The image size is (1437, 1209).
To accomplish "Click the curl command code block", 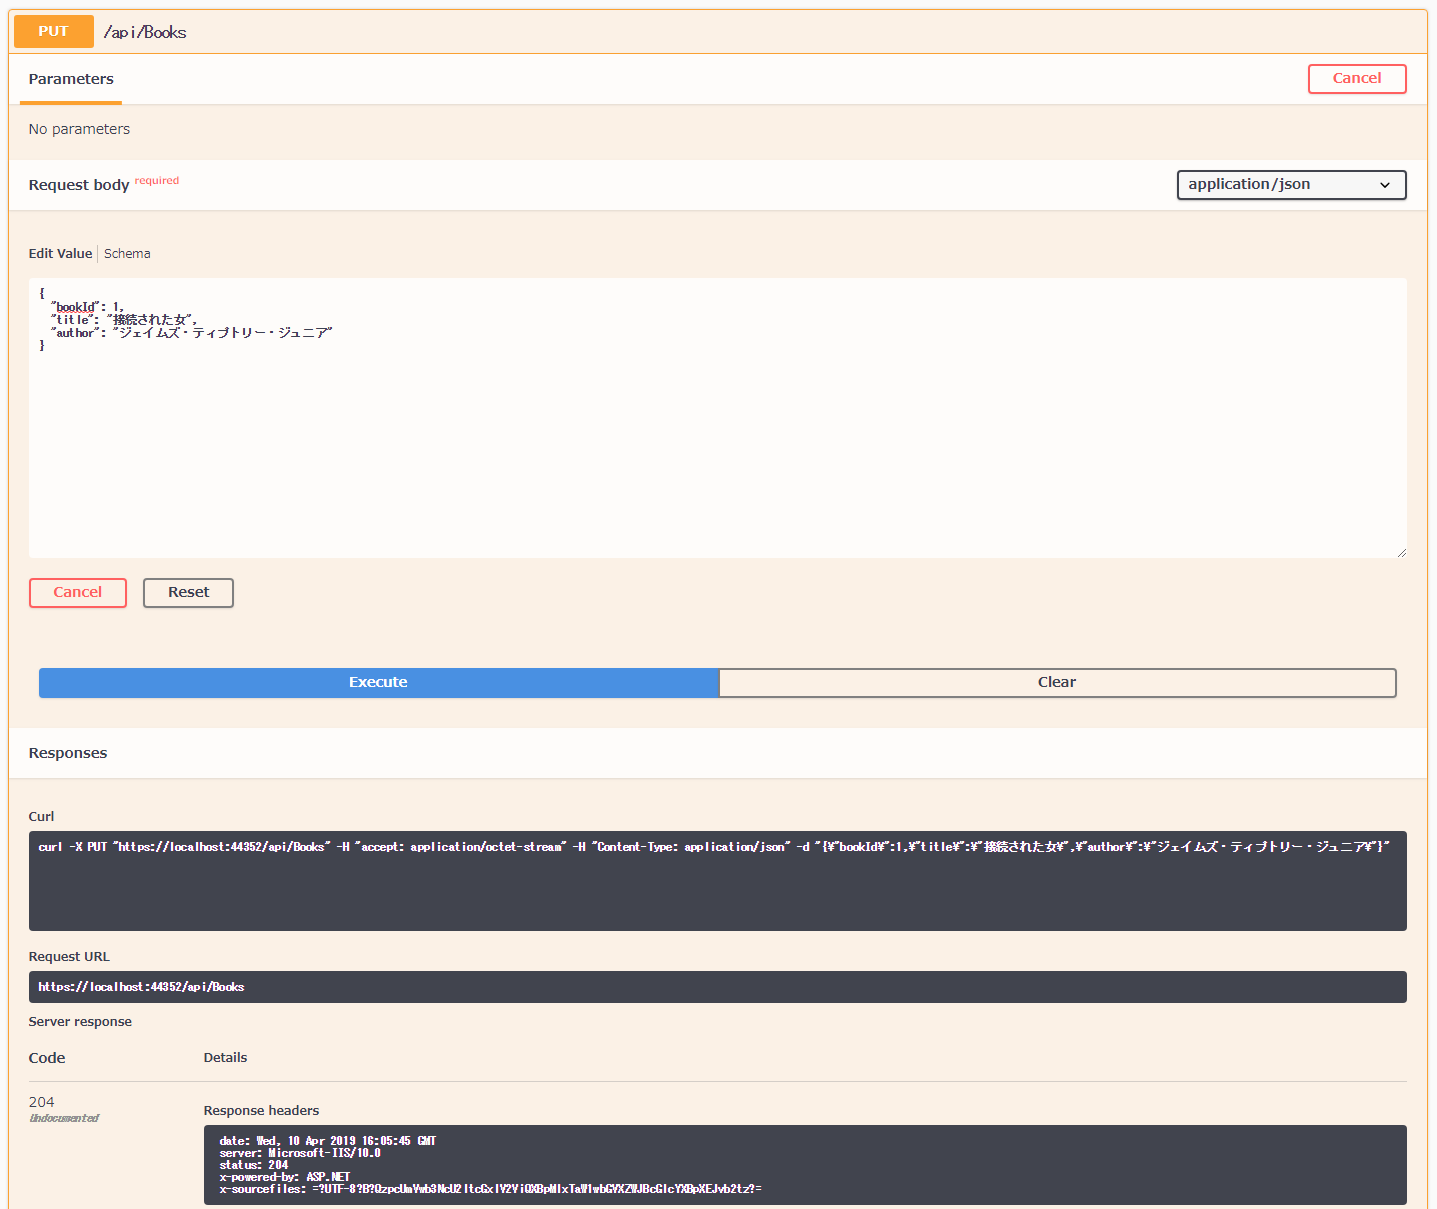I will coord(717,881).
